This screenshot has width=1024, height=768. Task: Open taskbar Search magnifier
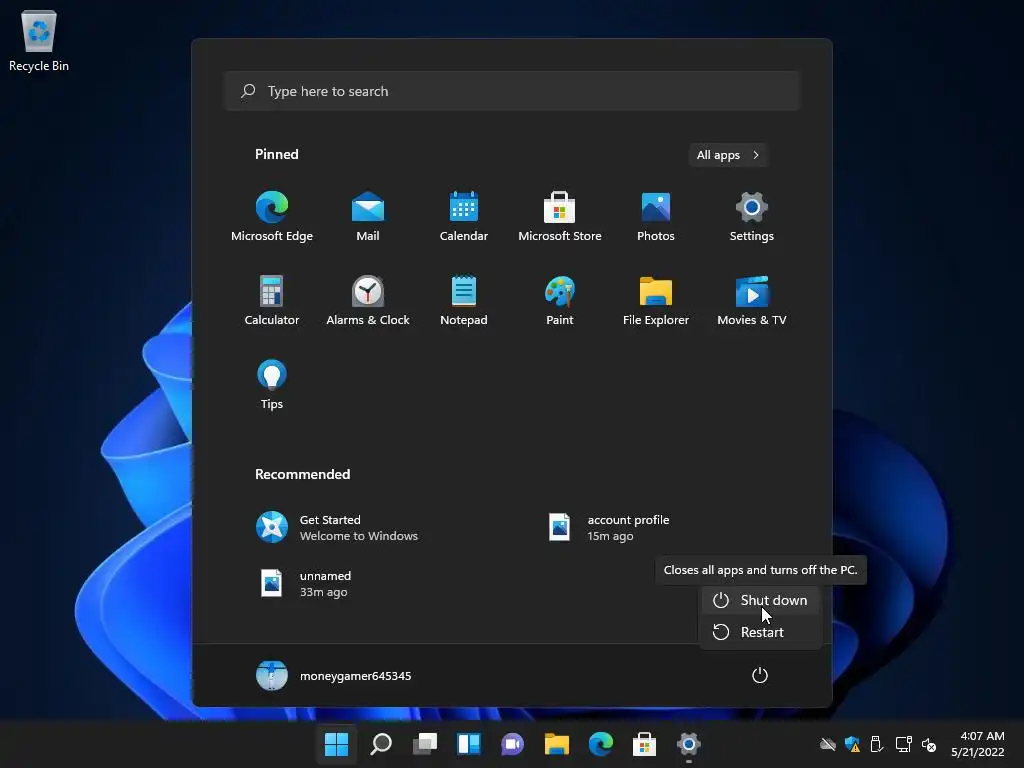pos(381,744)
